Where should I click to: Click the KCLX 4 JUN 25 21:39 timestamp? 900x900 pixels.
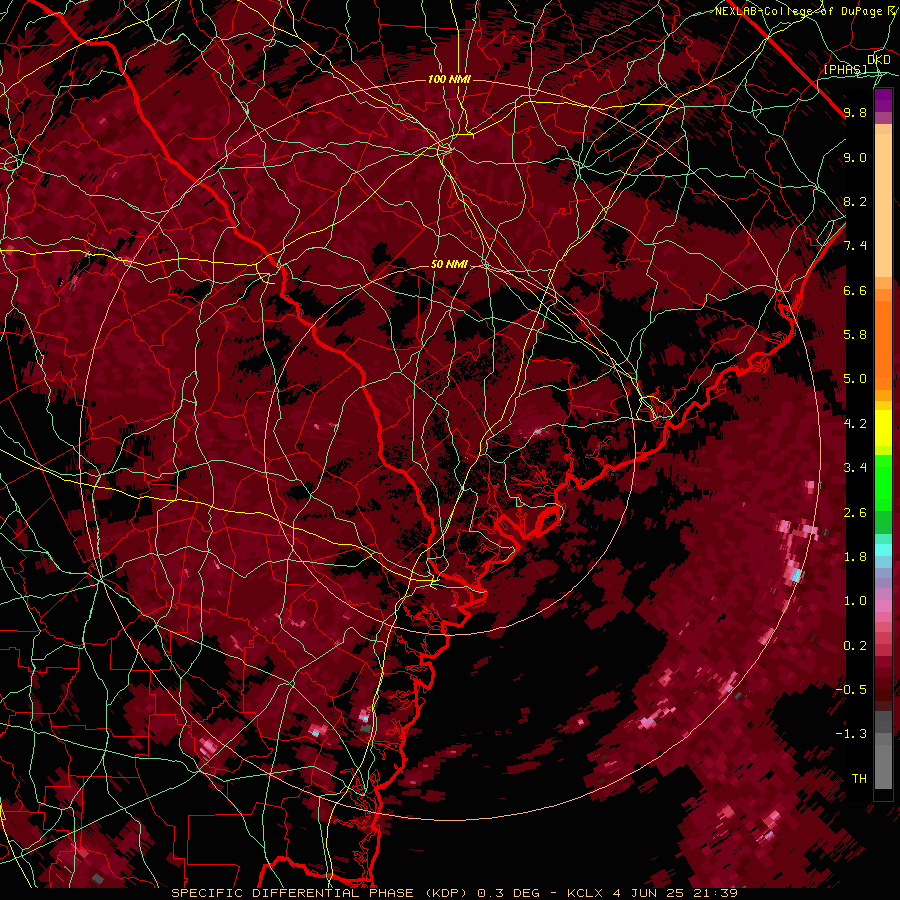[x=652, y=893]
